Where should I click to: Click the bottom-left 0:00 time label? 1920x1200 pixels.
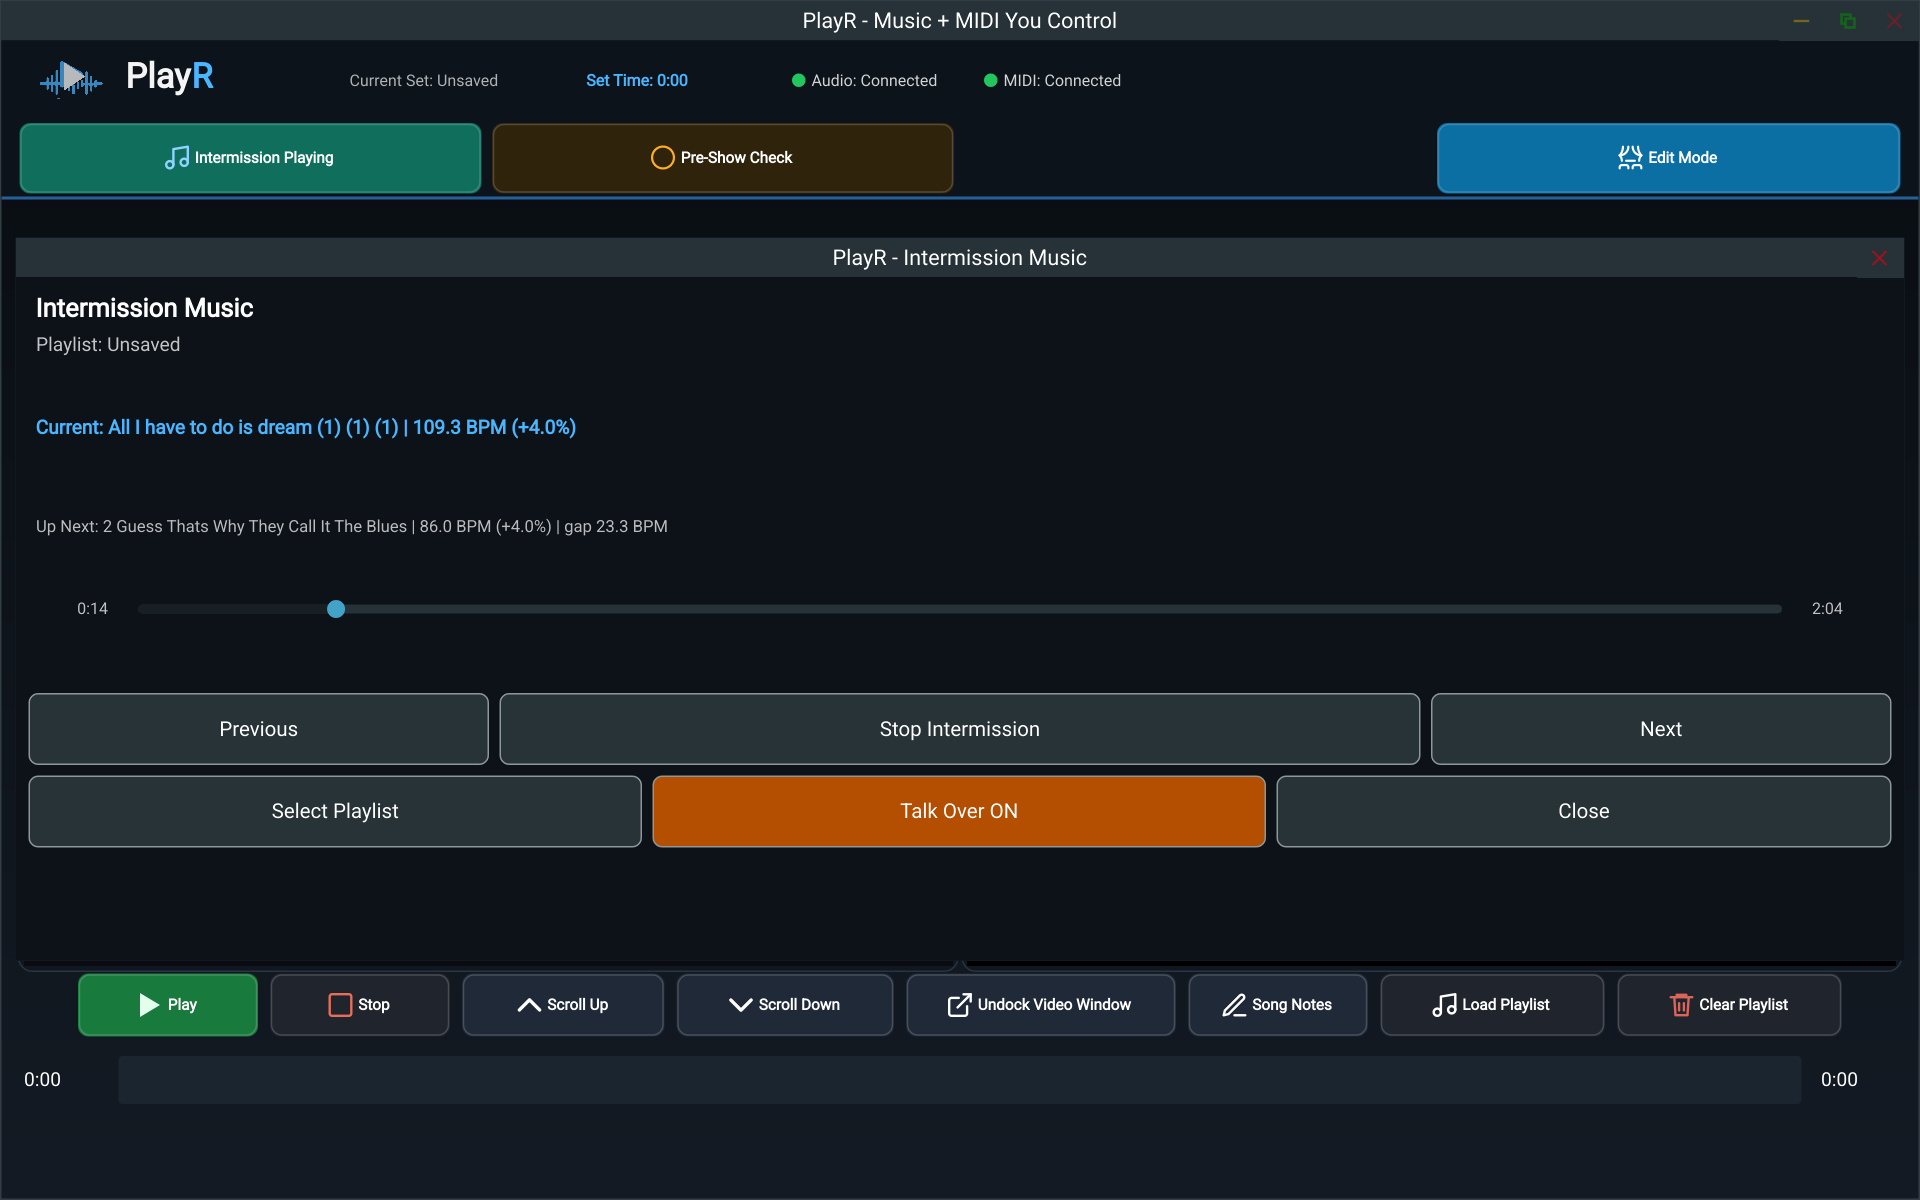(42, 1080)
